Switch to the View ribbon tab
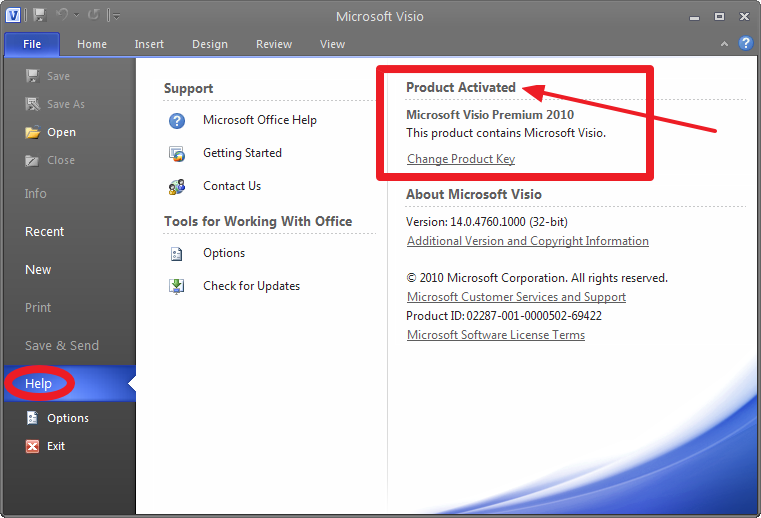The image size is (761, 518). coord(332,44)
